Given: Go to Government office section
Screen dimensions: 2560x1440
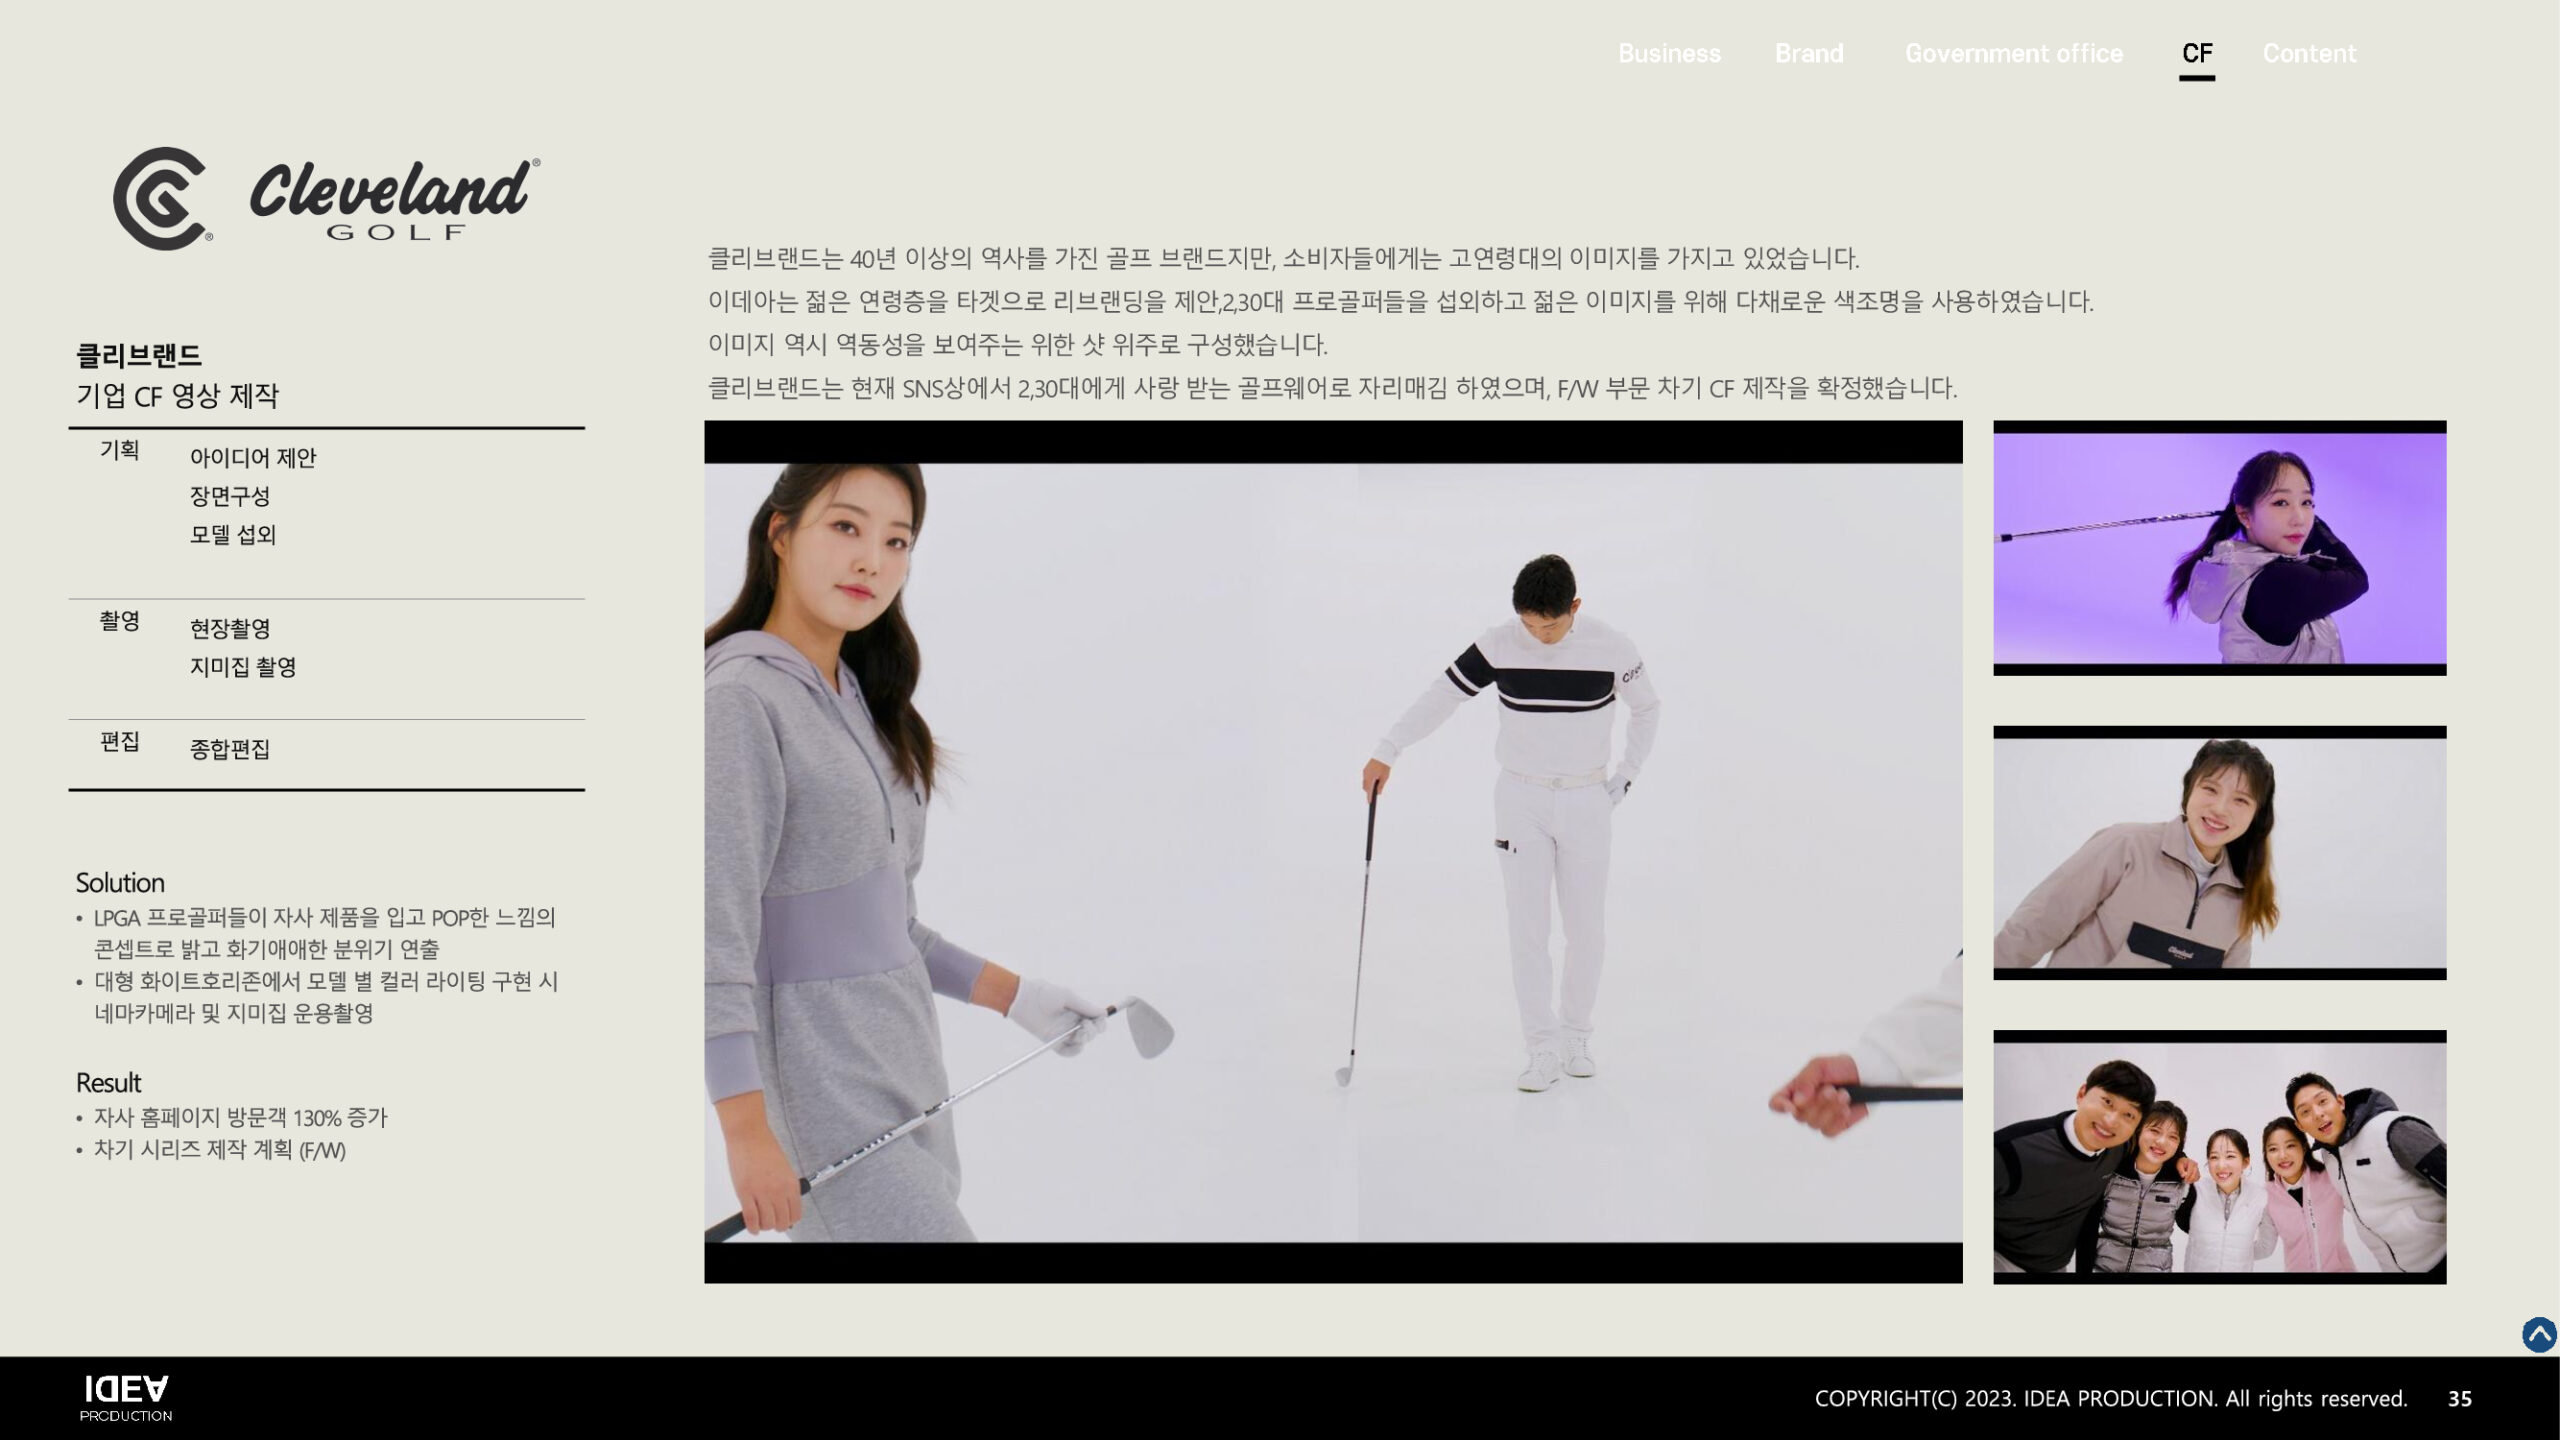Looking at the screenshot, I should pos(2013,54).
